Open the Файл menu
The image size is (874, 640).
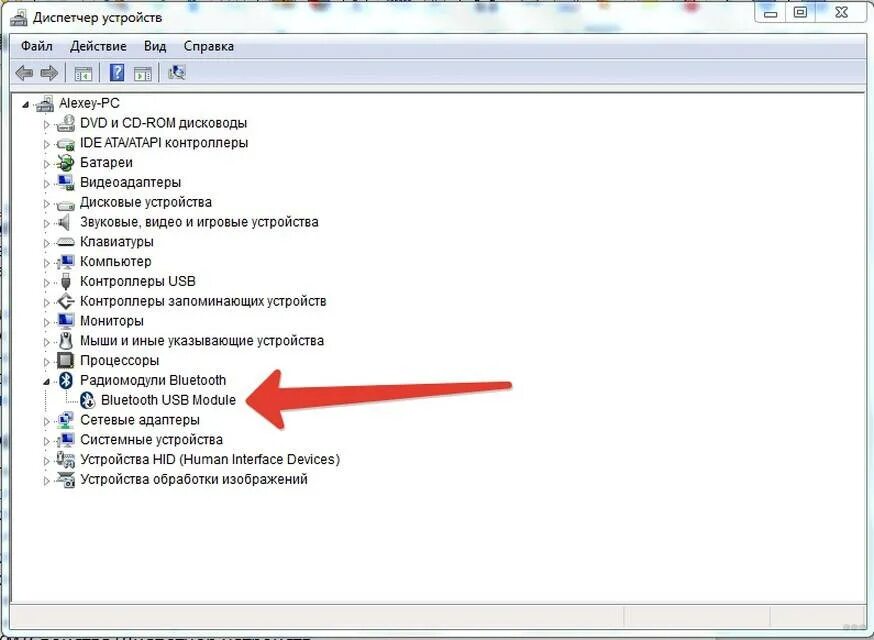(x=37, y=46)
